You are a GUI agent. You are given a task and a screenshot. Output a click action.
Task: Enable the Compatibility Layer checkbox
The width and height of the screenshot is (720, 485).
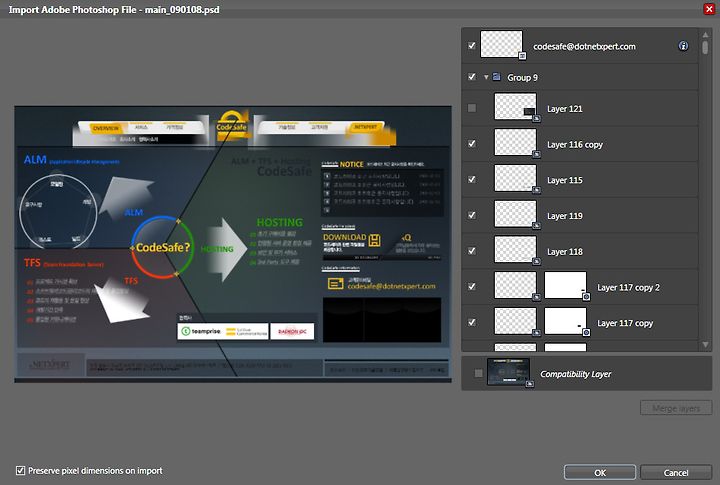[x=478, y=373]
